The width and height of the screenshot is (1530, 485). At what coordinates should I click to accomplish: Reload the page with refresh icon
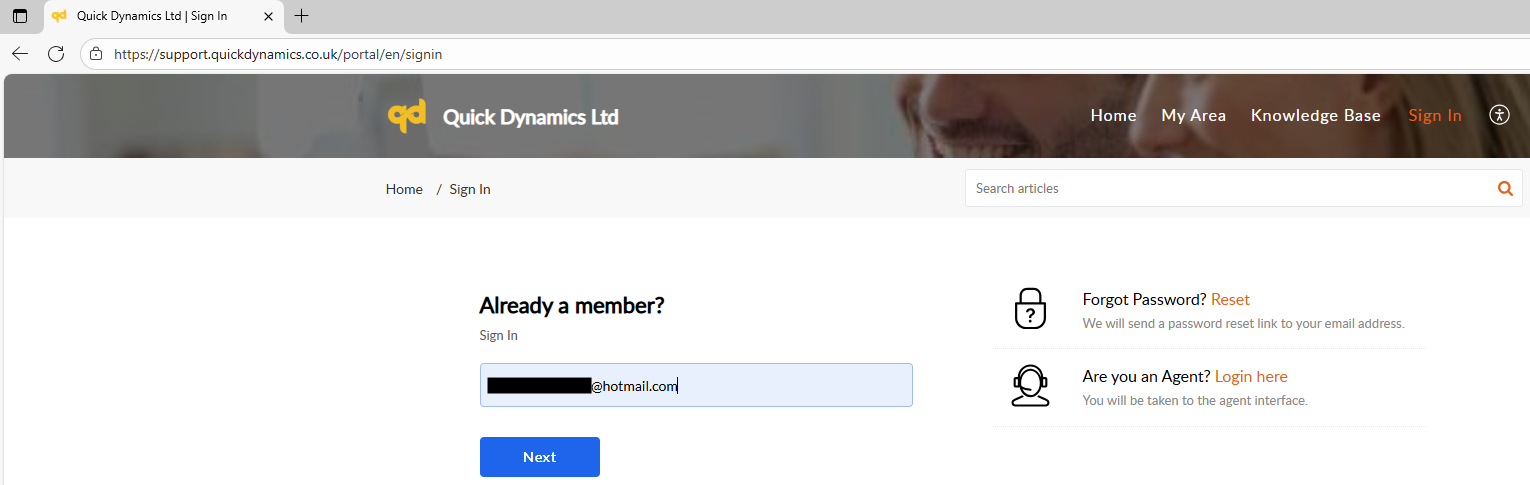[56, 54]
